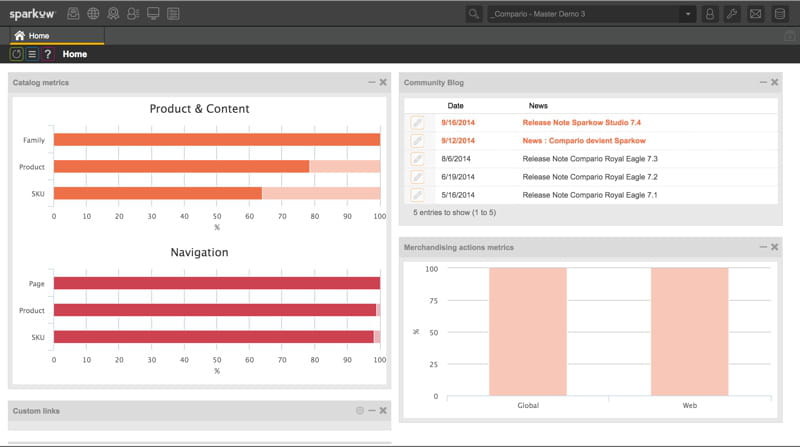Click the green refresh icon
This screenshot has width=800, height=447.
pos(17,54)
